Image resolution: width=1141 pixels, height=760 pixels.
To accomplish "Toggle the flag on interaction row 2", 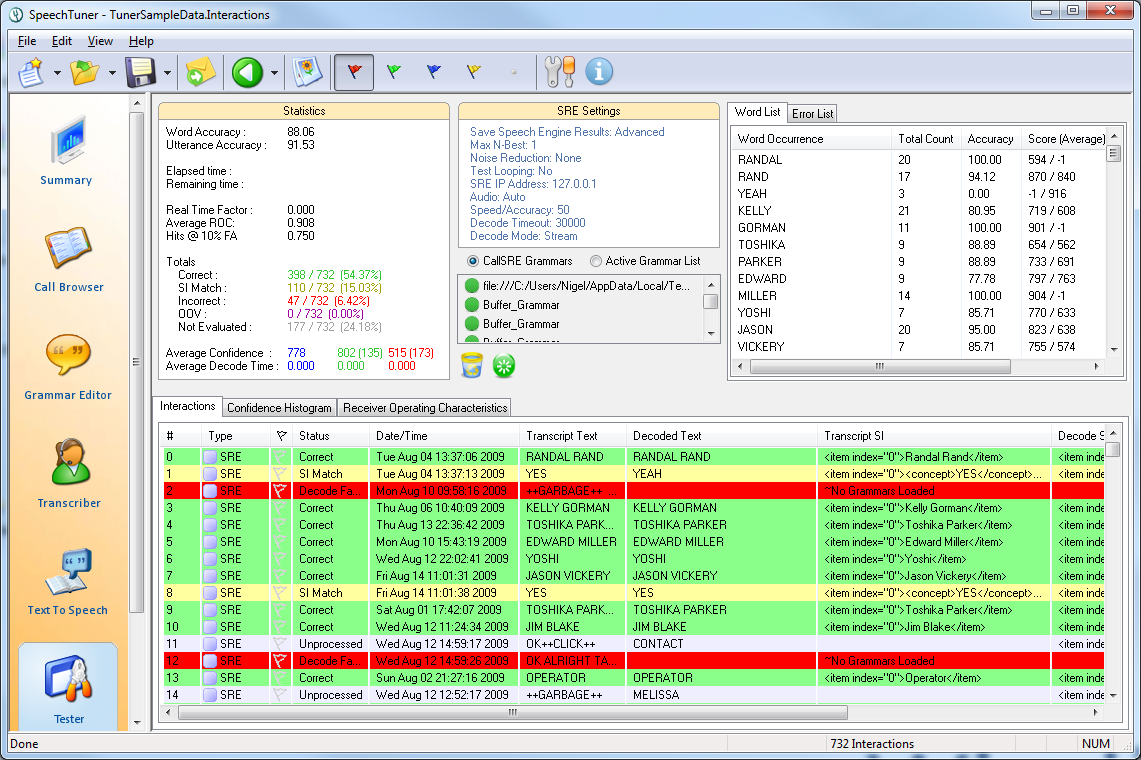I will coord(280,491).
